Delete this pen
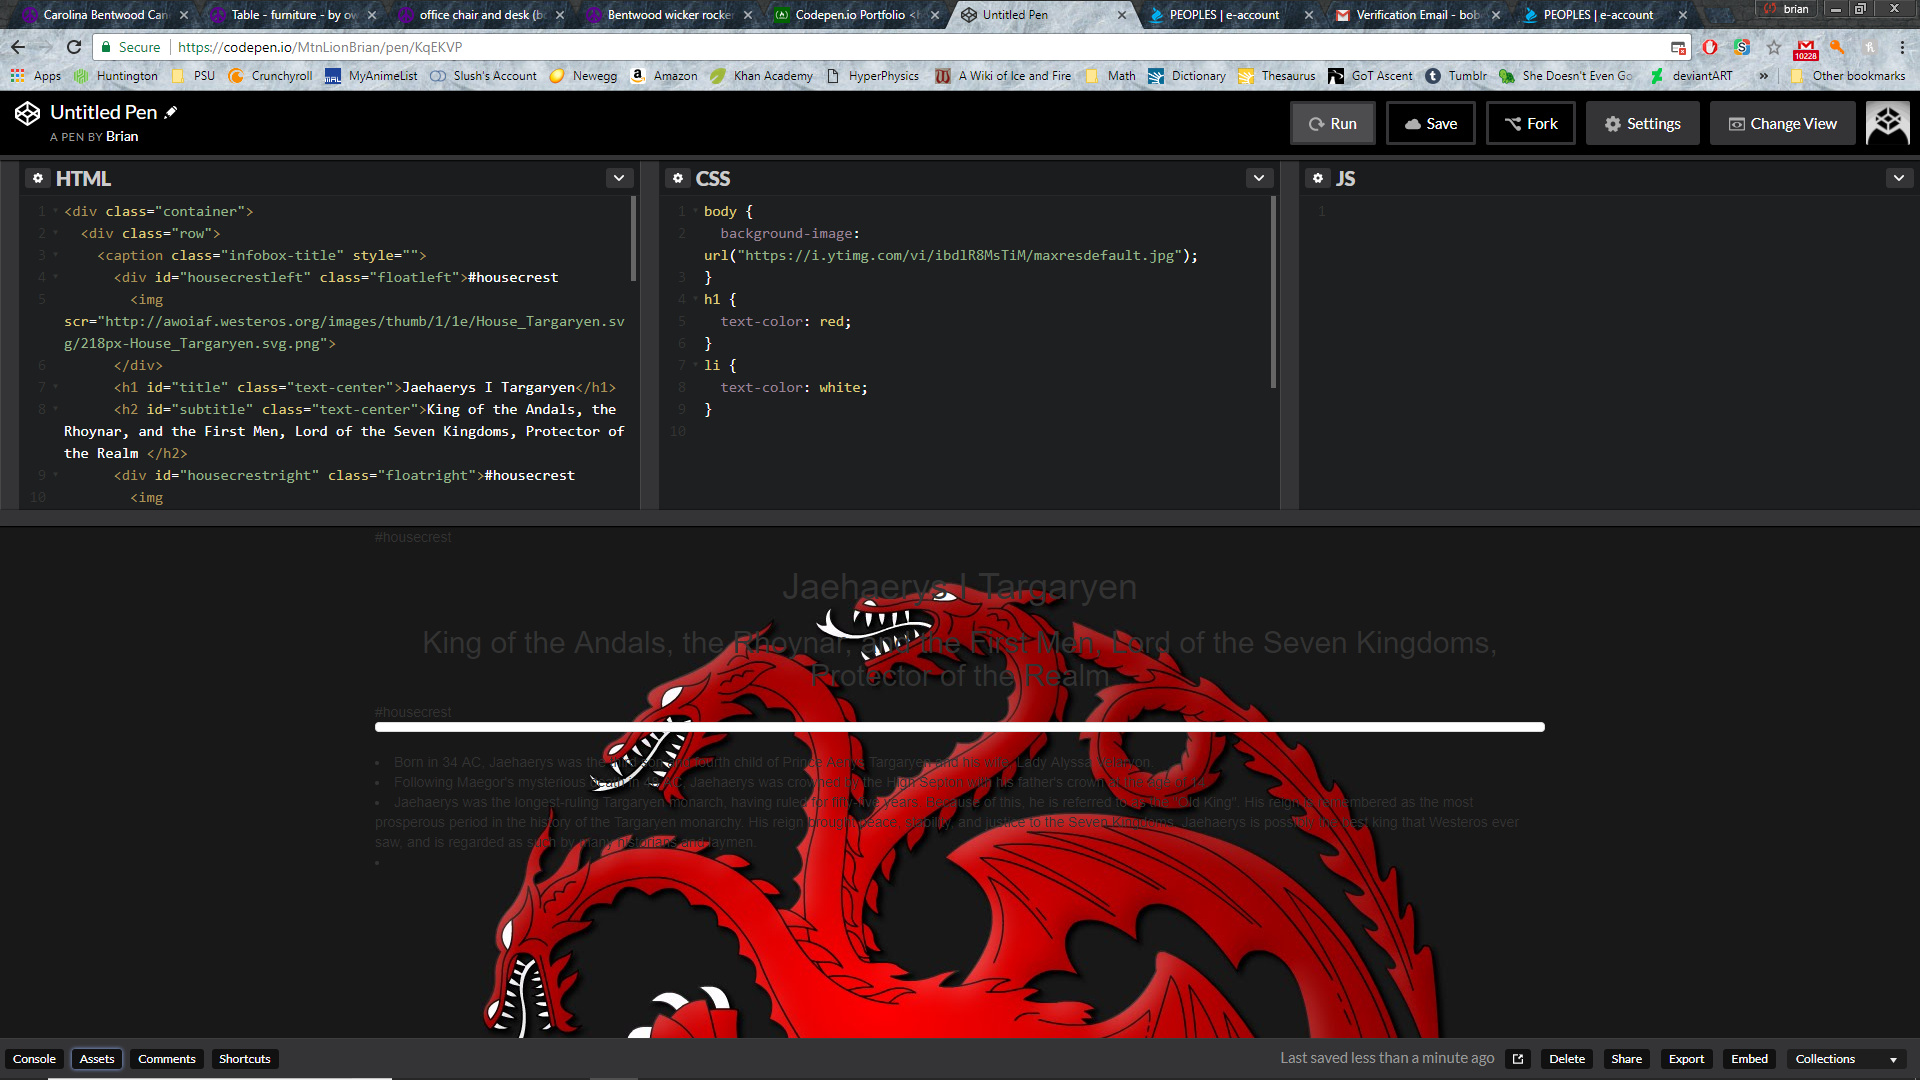The width and height of the screenshot is (1920, 1080). [1567, 1059]
